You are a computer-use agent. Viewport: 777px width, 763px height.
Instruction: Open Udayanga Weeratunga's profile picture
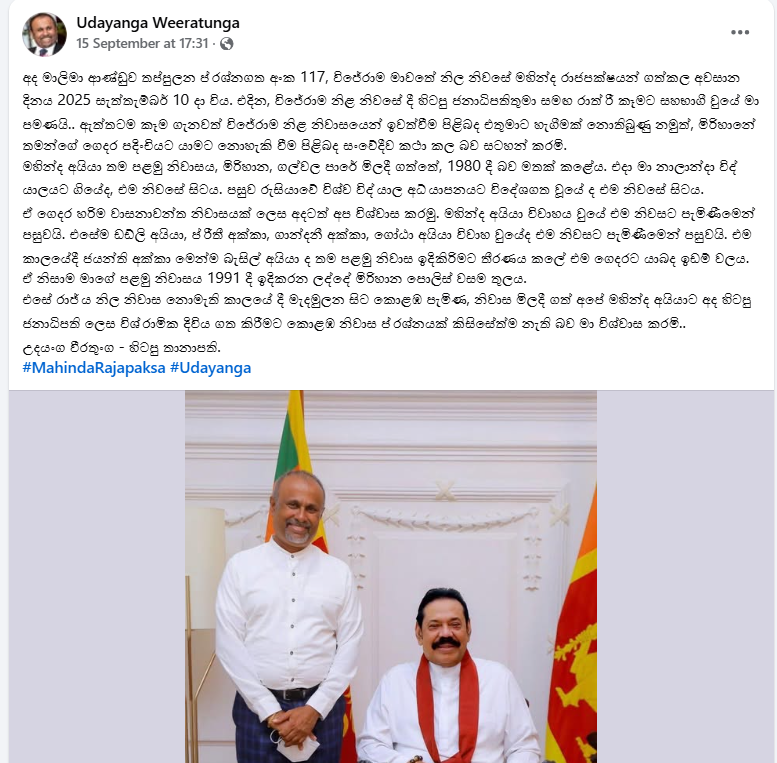click(44, 34)
